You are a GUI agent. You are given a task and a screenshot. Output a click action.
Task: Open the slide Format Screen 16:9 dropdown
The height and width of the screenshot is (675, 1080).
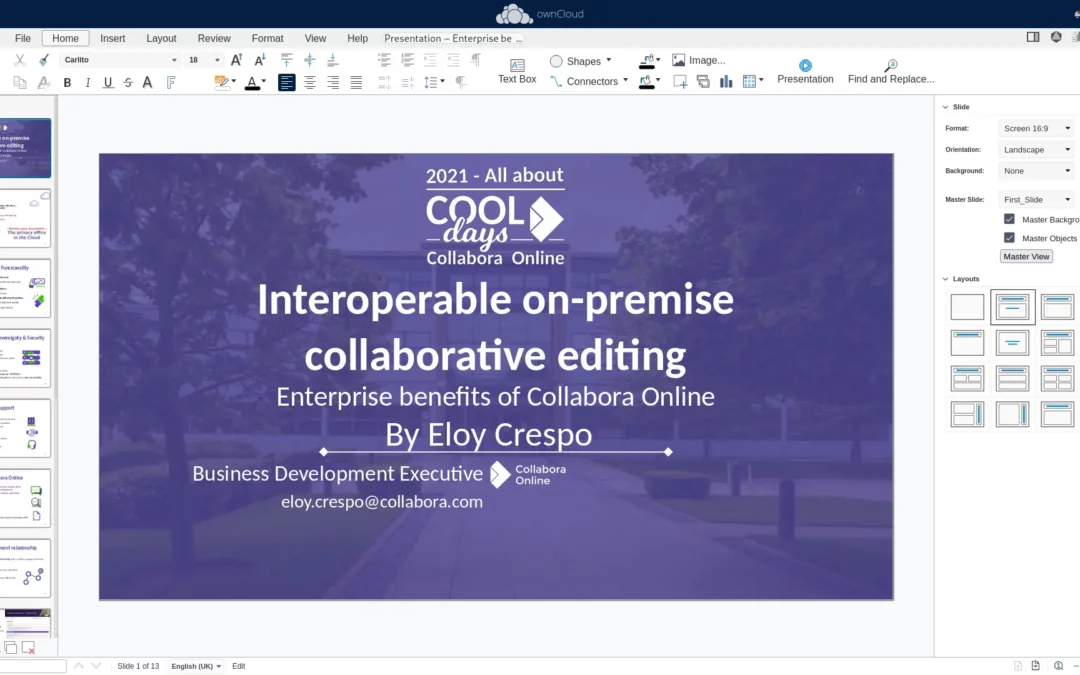click(x=1037, y=128)
